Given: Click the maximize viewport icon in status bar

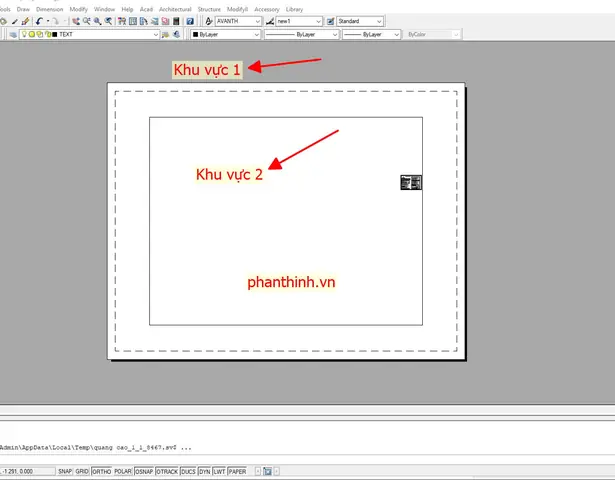Looking at the screenshot, I should click(x=267, y=471).
